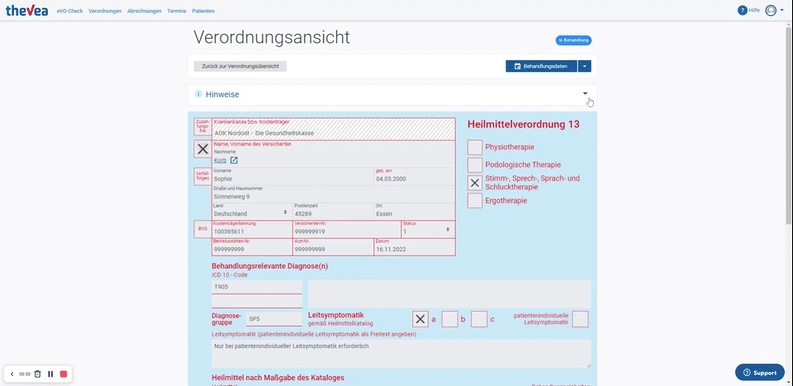Collapse the recorder bar back arrow

point(12,374)
